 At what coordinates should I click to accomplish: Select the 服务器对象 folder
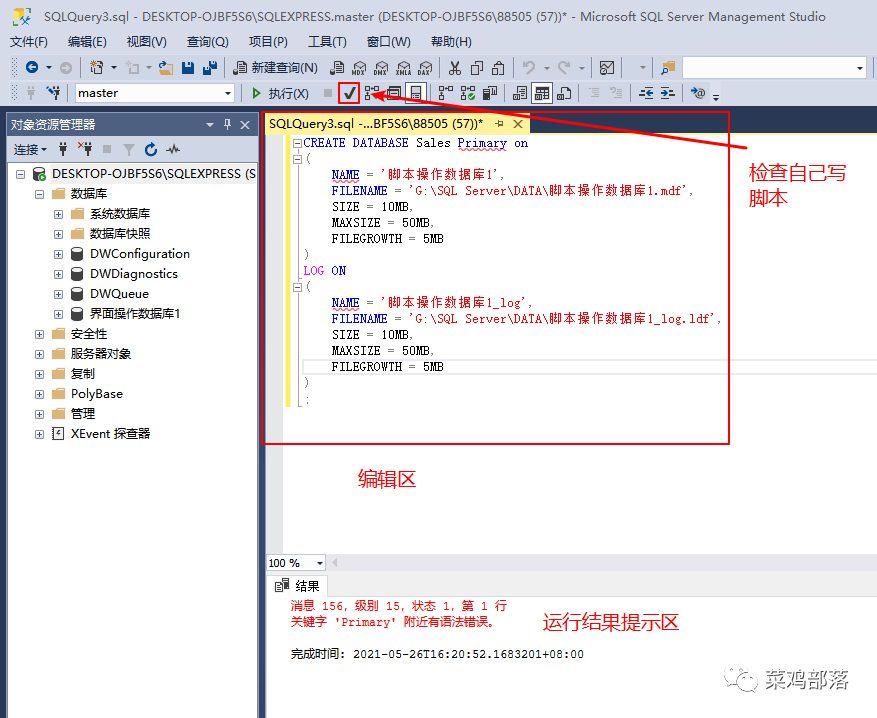pyautogui.click(x=101, y=354)
